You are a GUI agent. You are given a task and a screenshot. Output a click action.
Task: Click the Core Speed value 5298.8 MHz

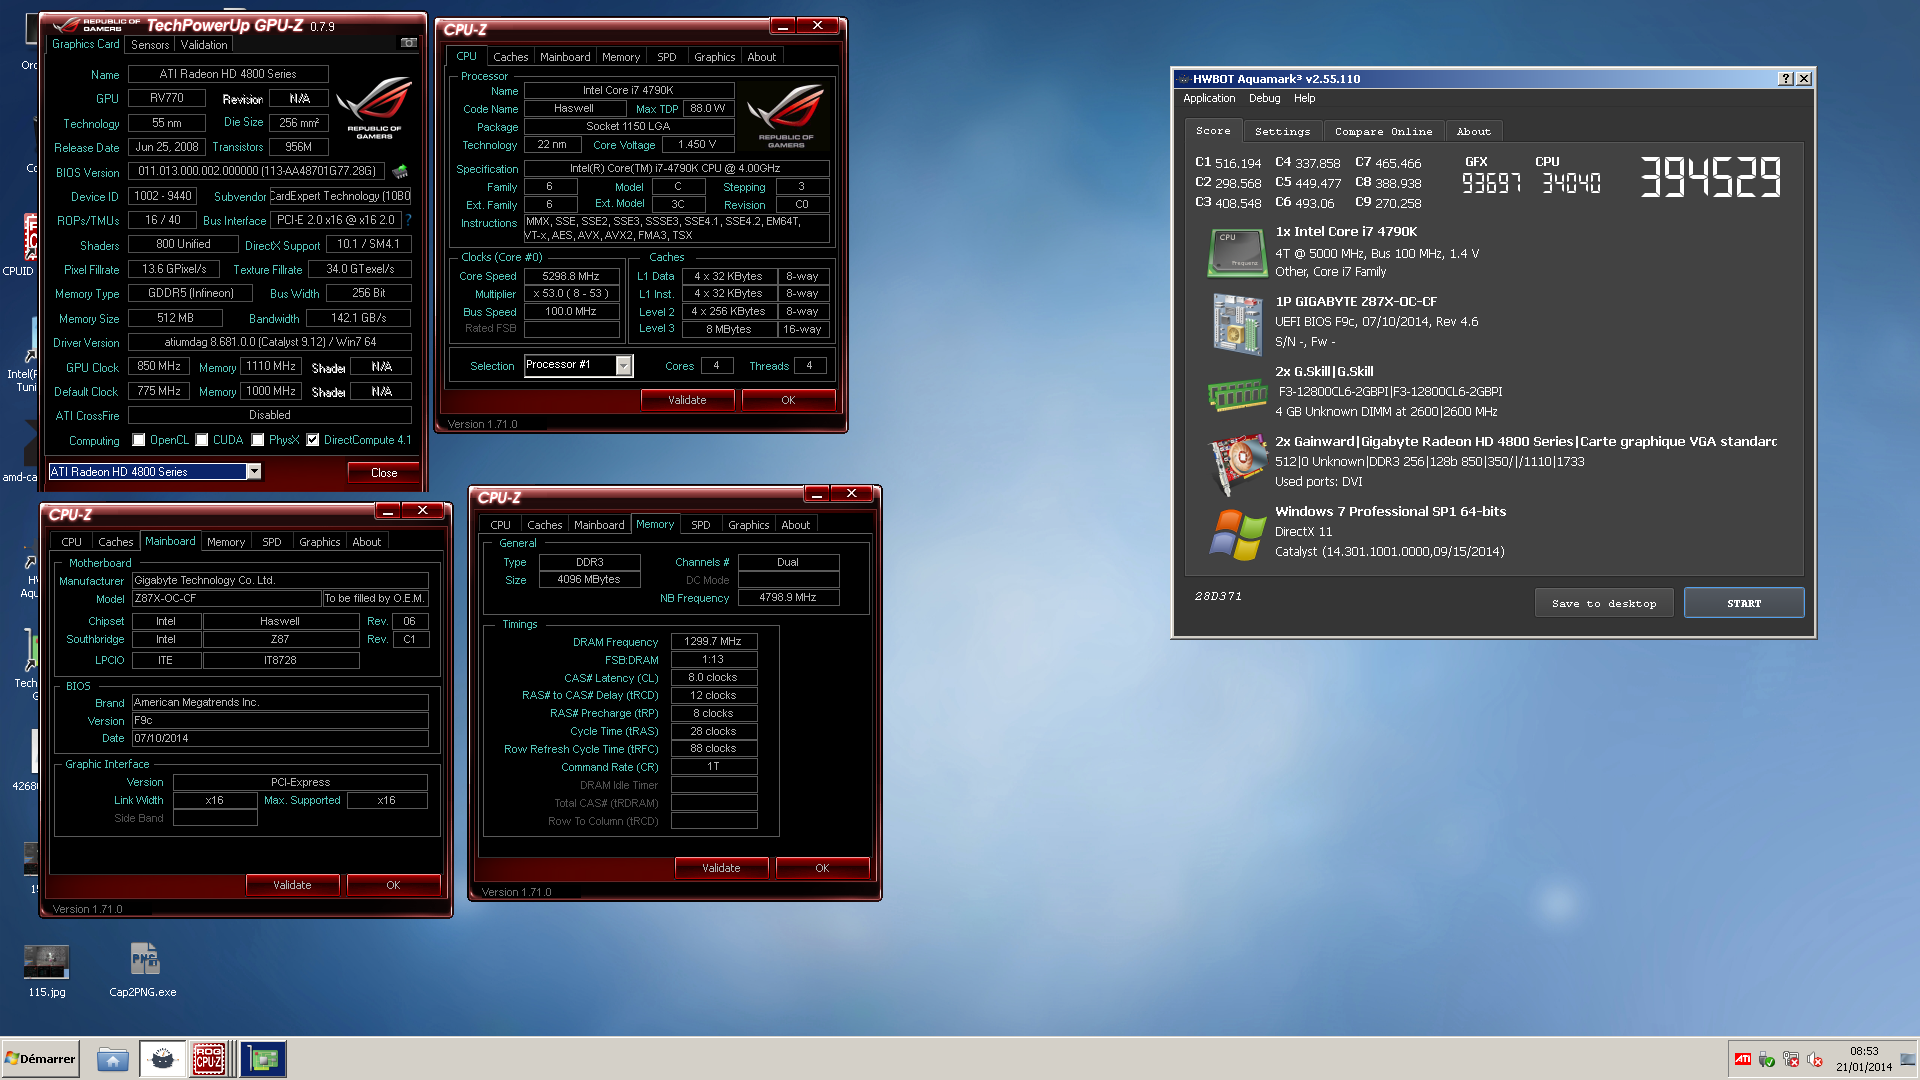pyautogui.click(x=570, y=276)
